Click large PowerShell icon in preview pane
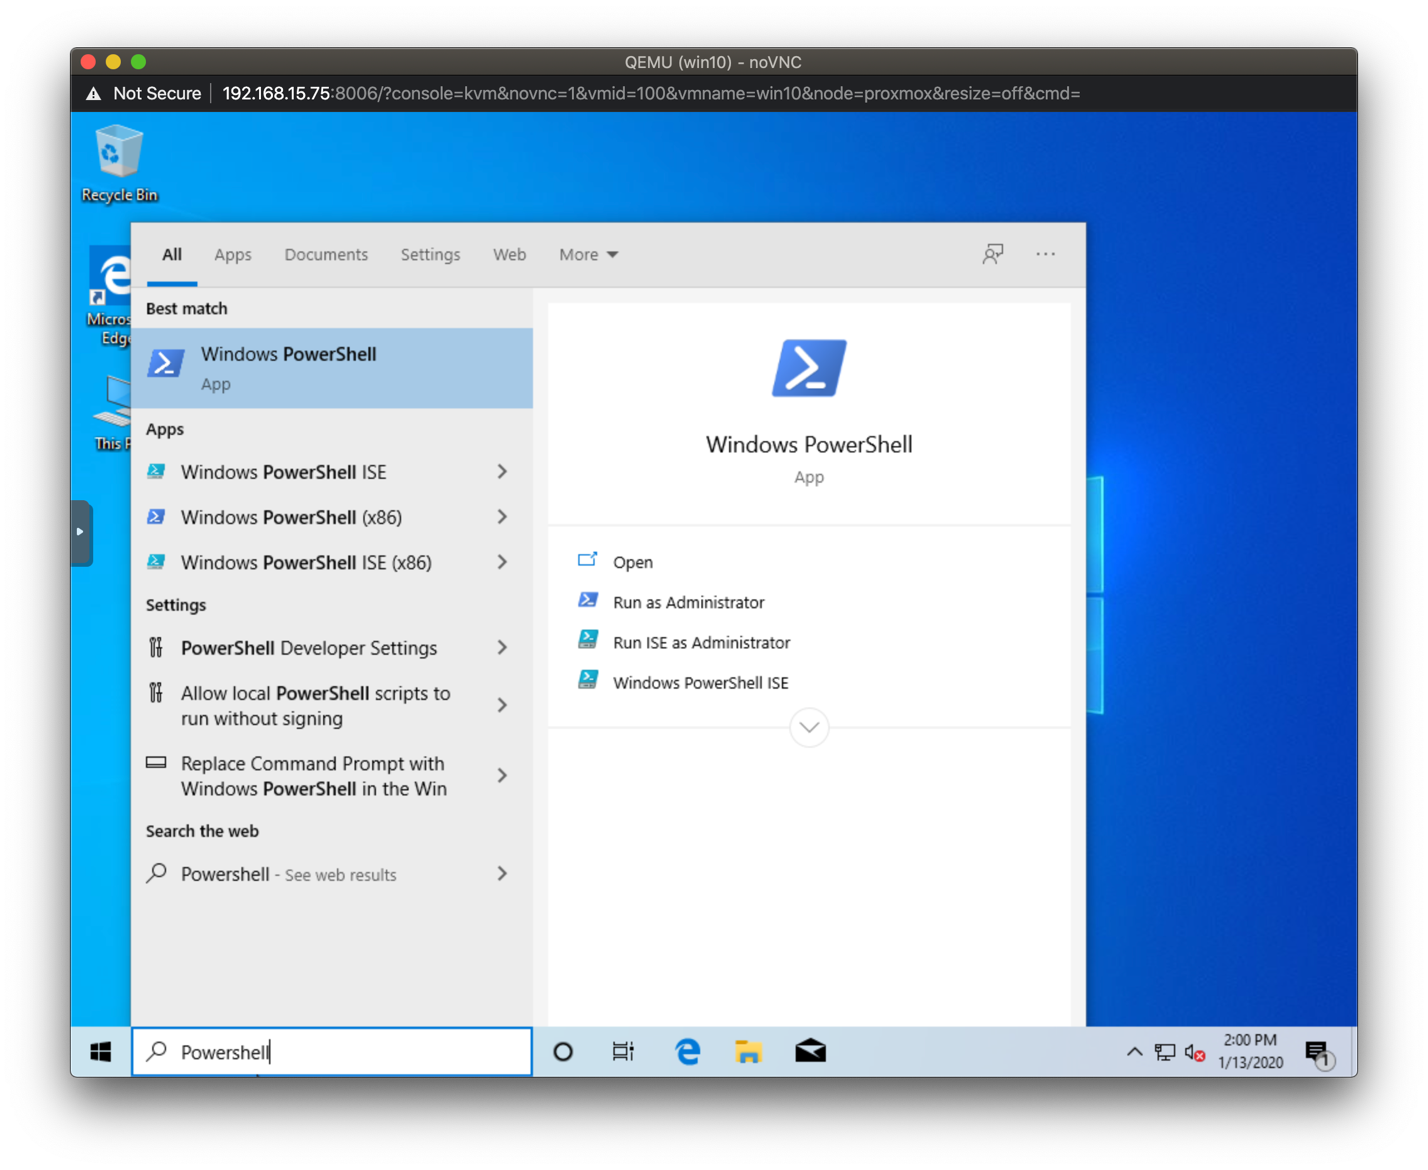Image resolution: width=1428 pixels, height=1170 pixels. [809, 368]
